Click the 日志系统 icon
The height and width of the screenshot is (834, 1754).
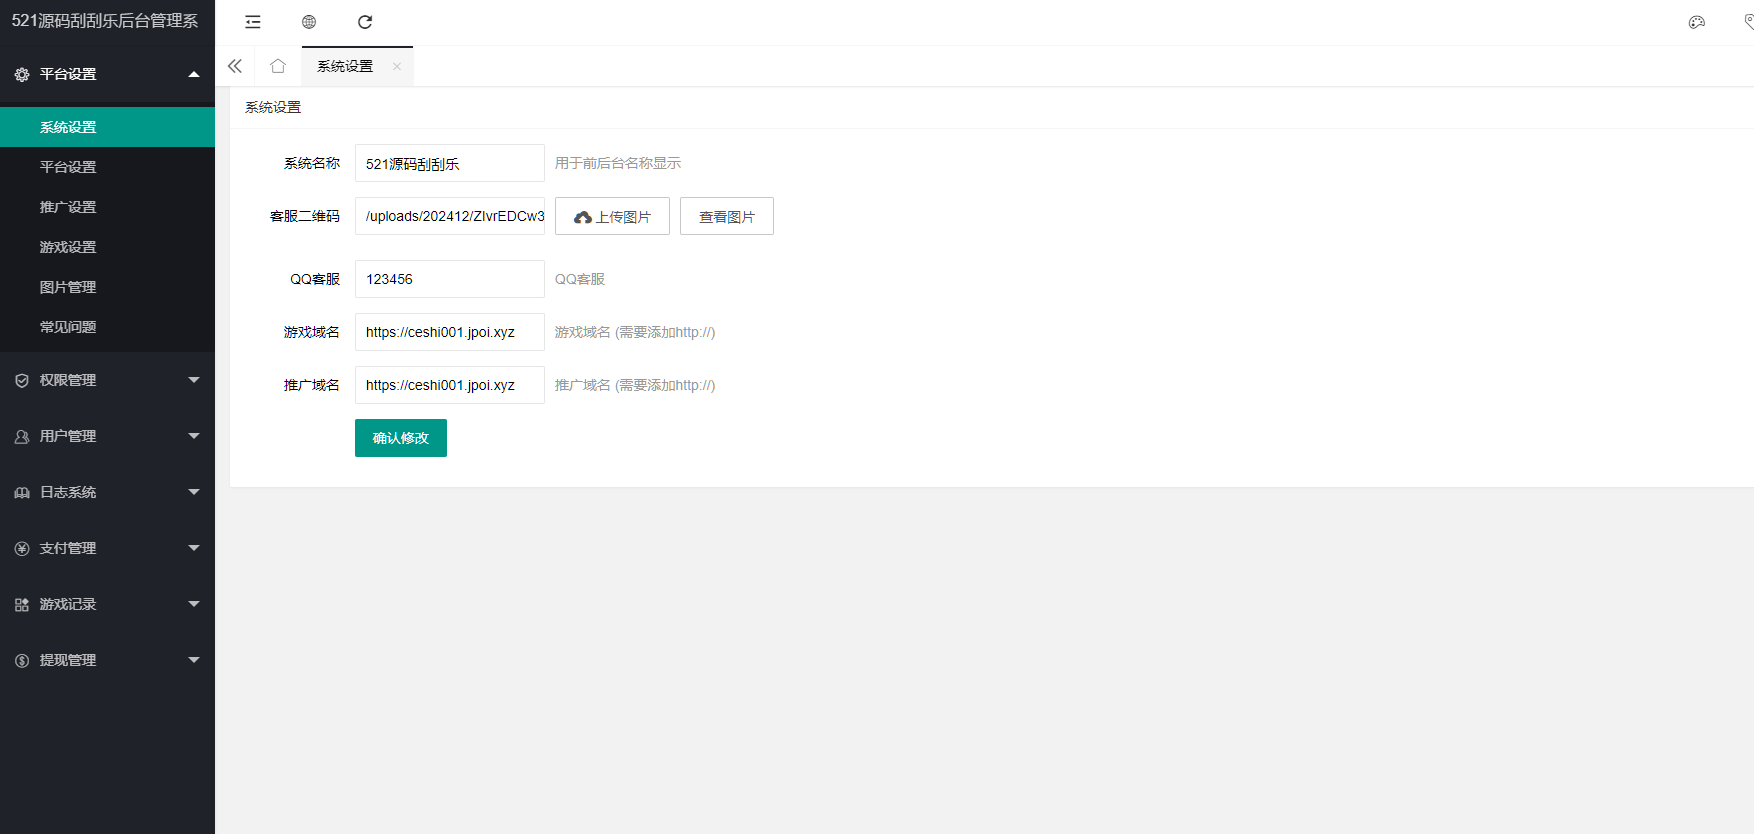click(22, 492)
